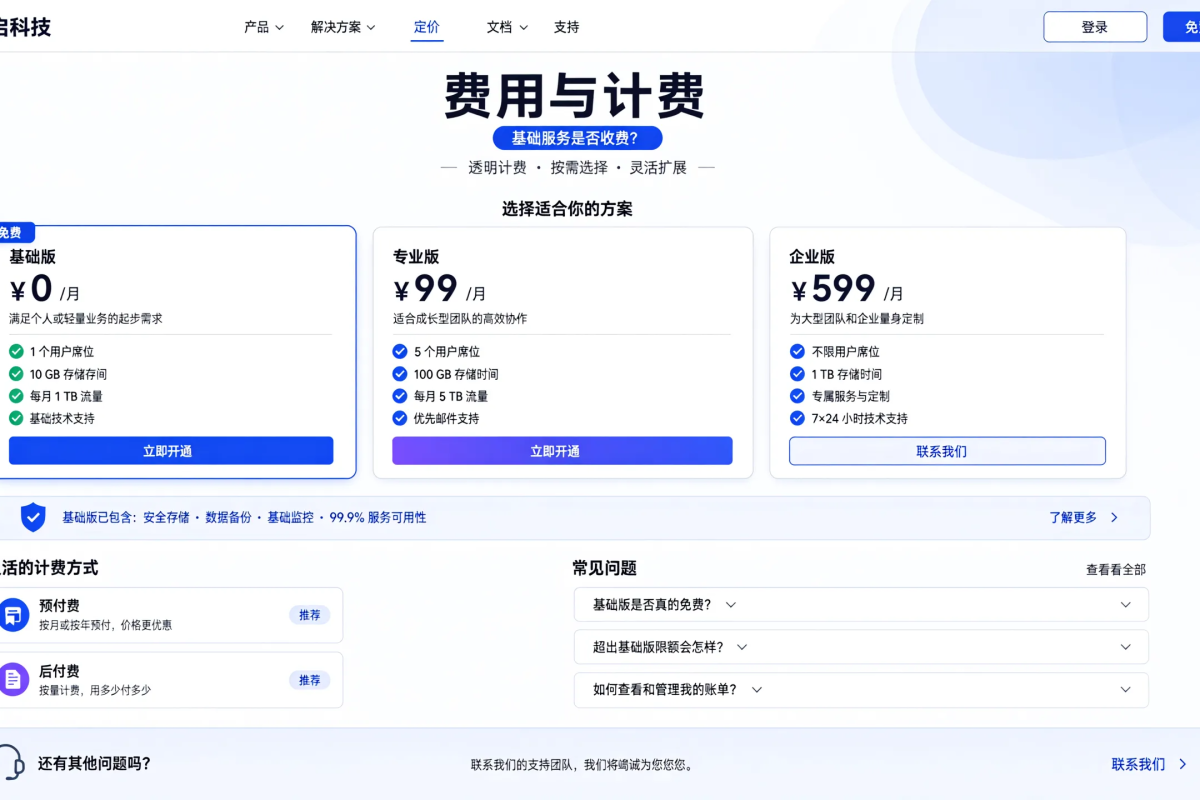Click the 登录 button
This screenshot has height=800, width=1200.
click(1095, 27)
